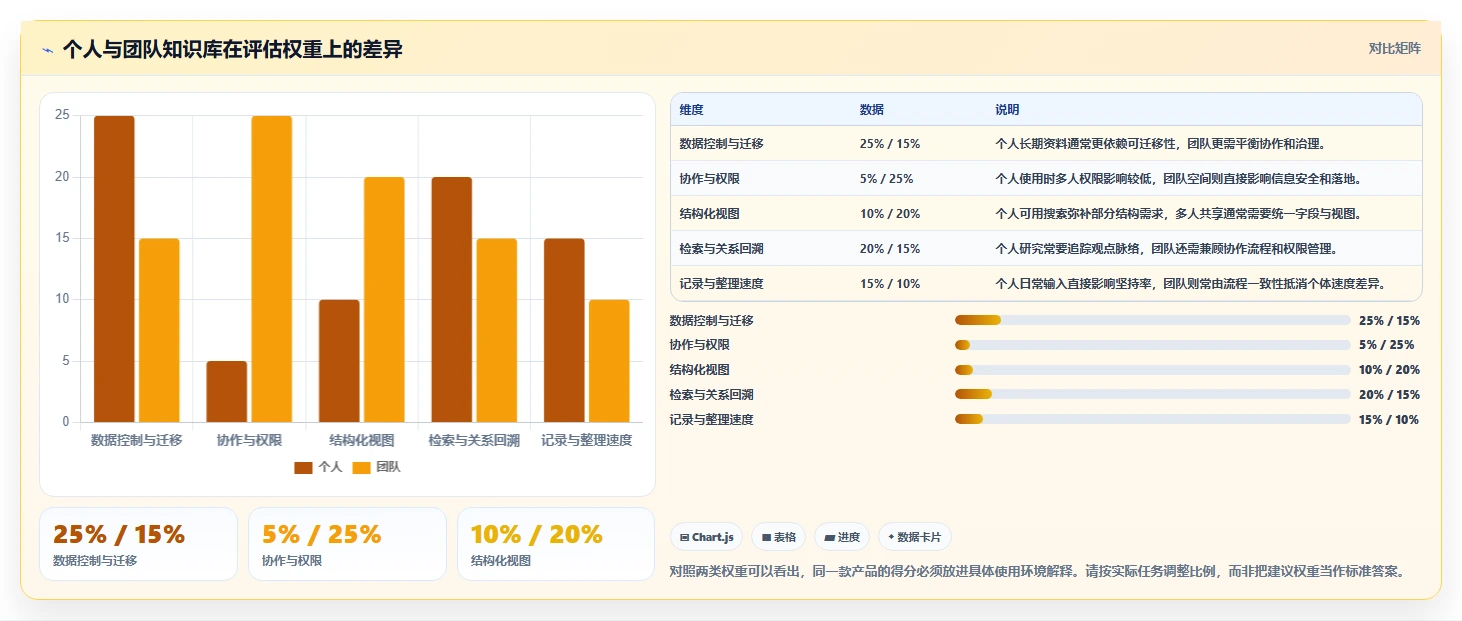Click the 5% / 25% table cell
The height and width of the screenshot is (621, 1462).
(886, 179)
